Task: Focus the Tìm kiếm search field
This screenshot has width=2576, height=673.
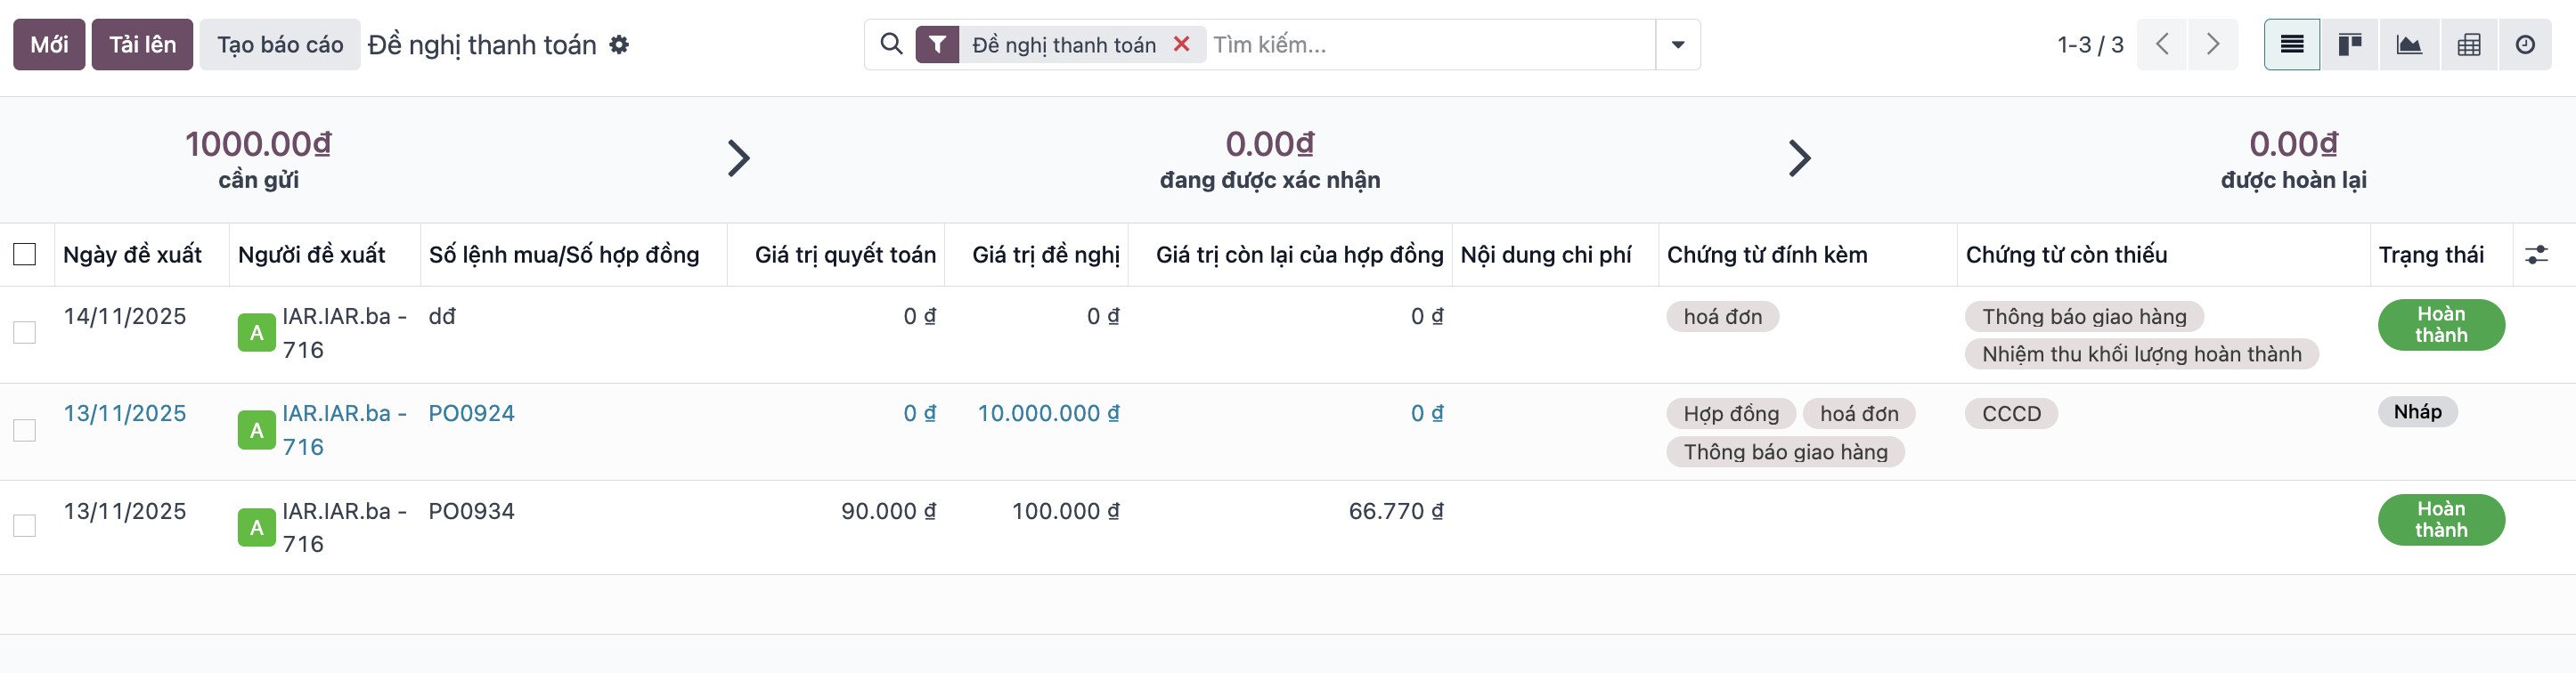Action: (1430, 45)
